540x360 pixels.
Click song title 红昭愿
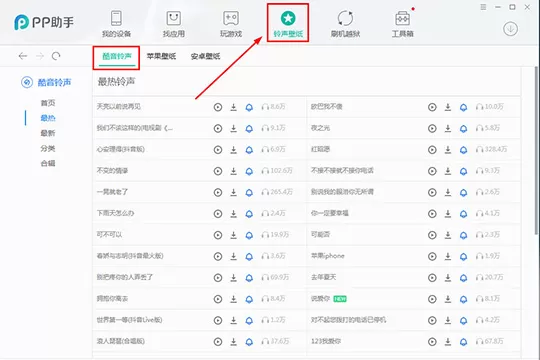click(x=320, y=149)
